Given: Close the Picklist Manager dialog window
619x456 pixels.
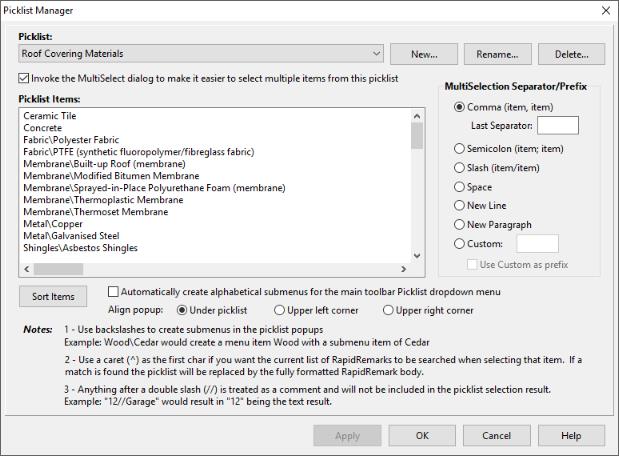Looking at the screenshot, I should (x=605, y=10).
